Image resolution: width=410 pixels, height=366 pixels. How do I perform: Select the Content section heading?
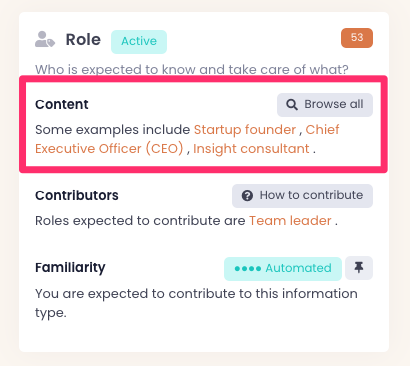tap(62, 104)
